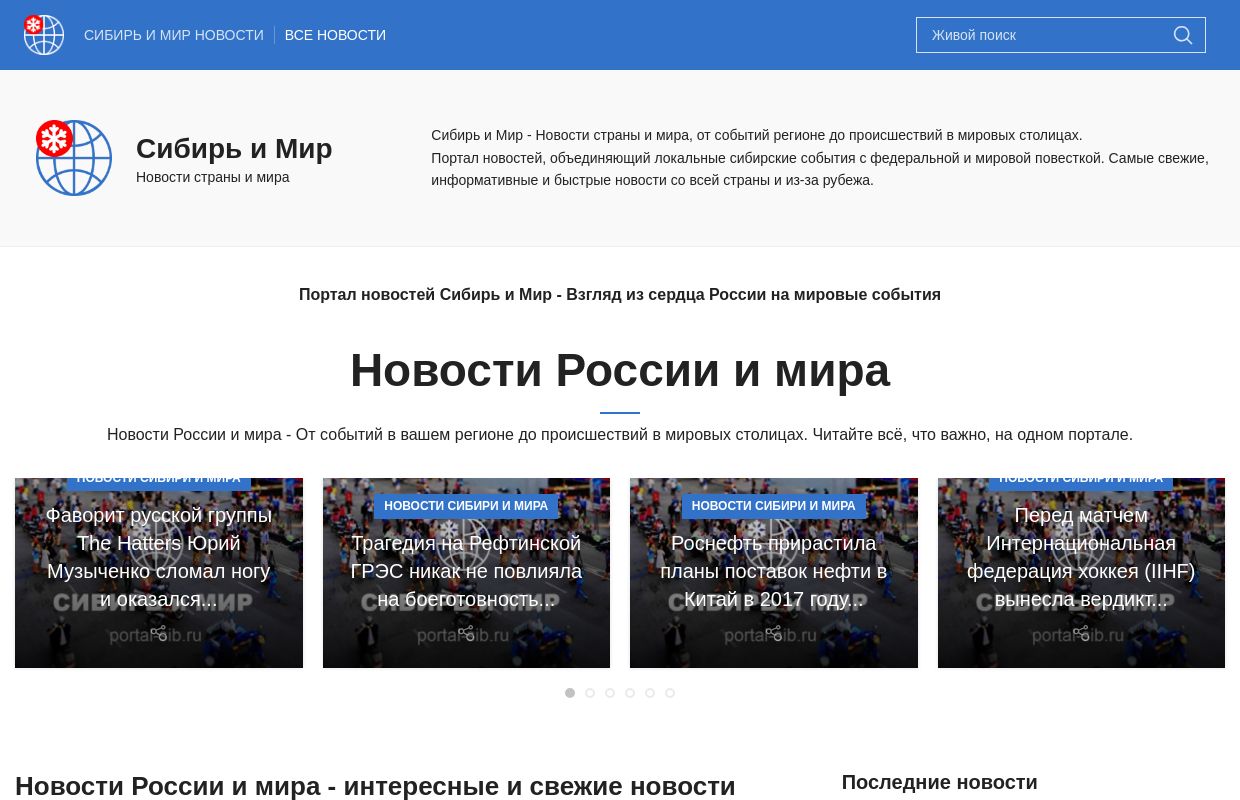This screenshot has width=1240, height=800.
Task: Click the large Сибирь и Мир globe logo
Action: click(73, 158)
